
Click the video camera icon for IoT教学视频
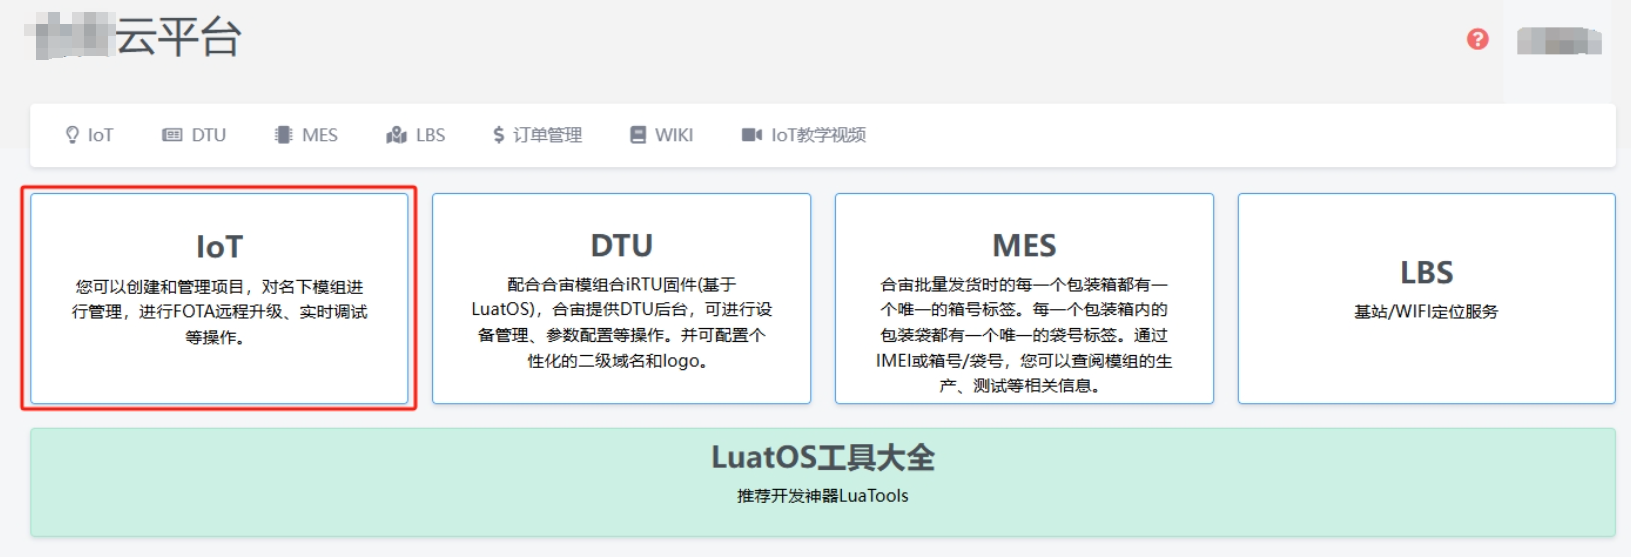coord(751,135)
